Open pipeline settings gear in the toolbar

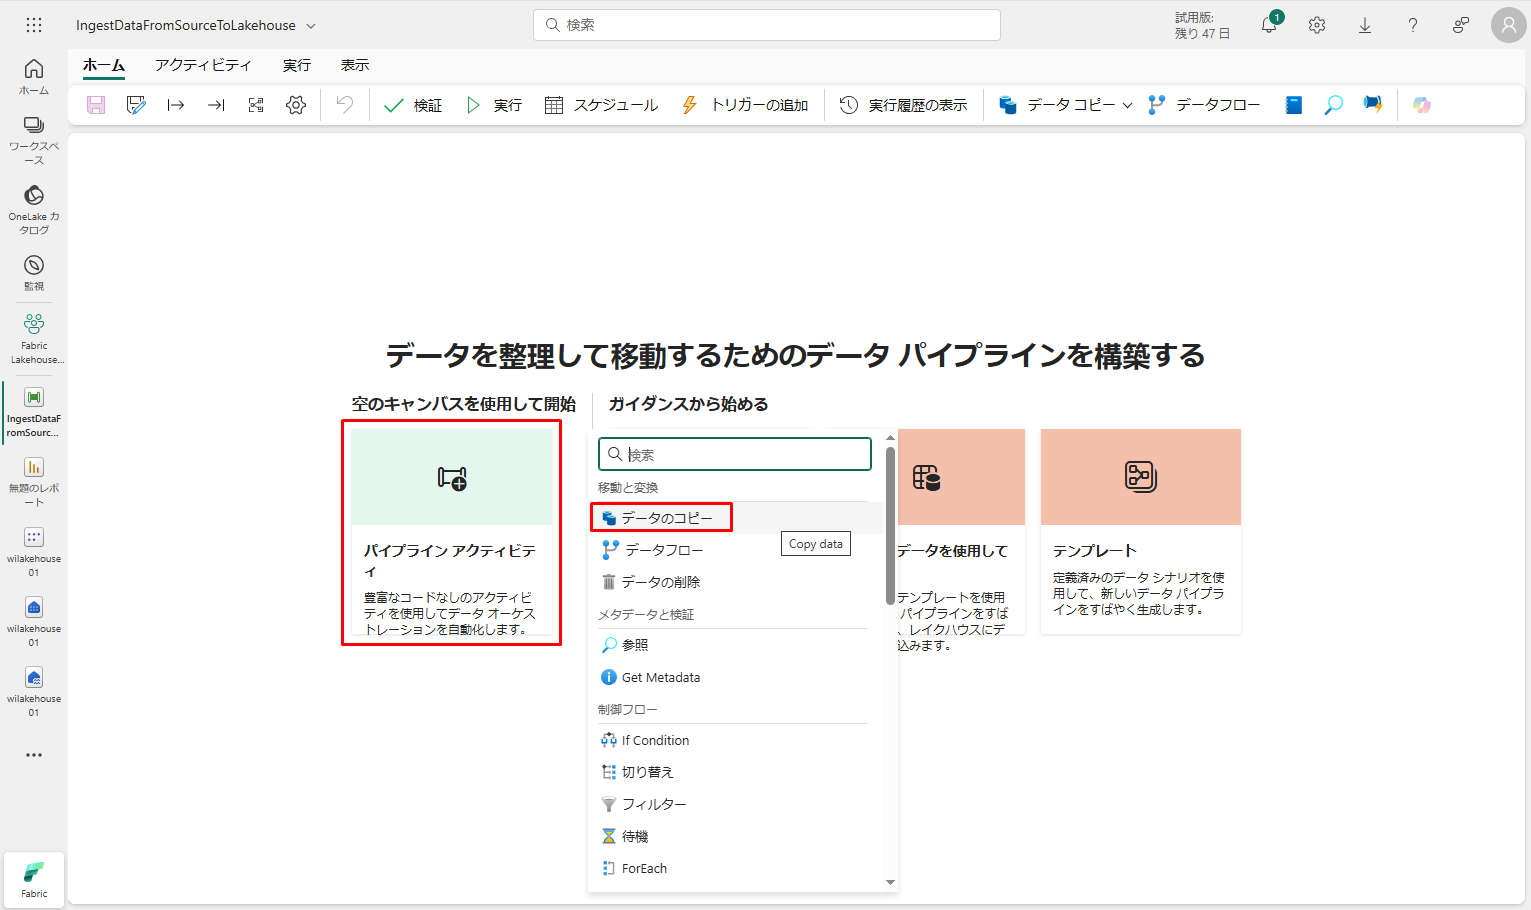pos(296,105)
